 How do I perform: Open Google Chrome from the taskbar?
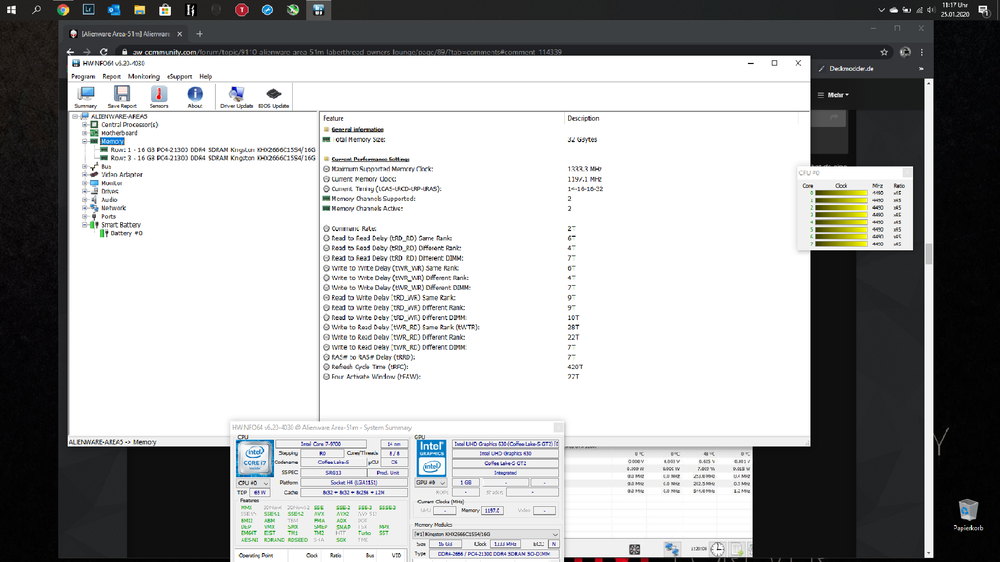pyautogui.click(x=64, y=10)
